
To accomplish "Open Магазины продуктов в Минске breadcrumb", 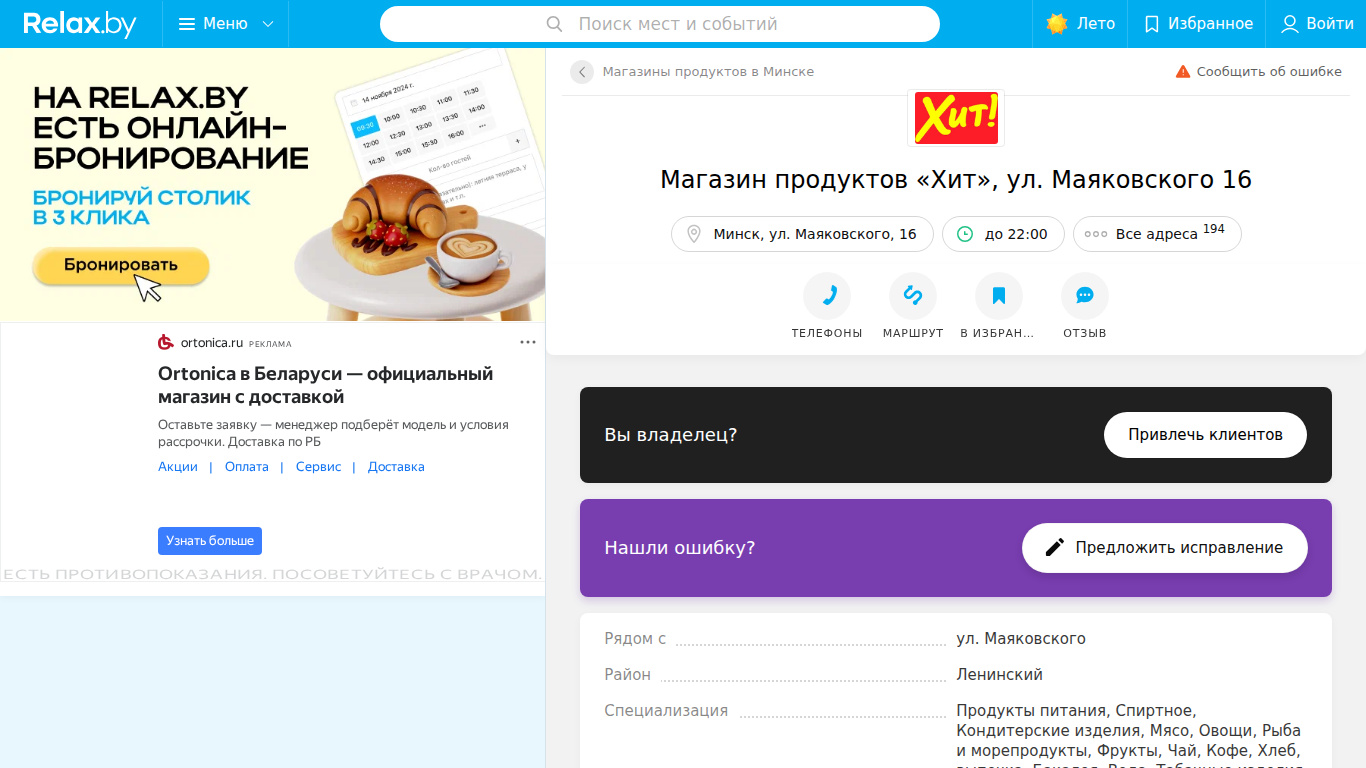I will pyautogui.click(x=708, y=72).
